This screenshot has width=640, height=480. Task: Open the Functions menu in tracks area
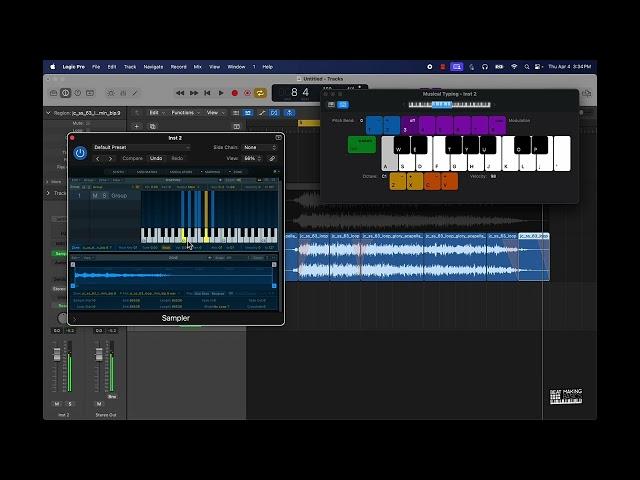(185, 113)
